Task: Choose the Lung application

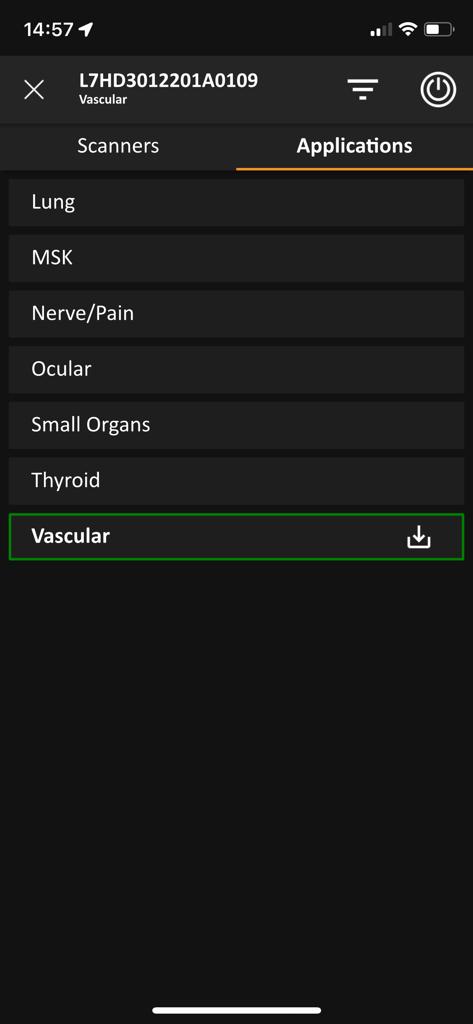Action: pos(236,202)
